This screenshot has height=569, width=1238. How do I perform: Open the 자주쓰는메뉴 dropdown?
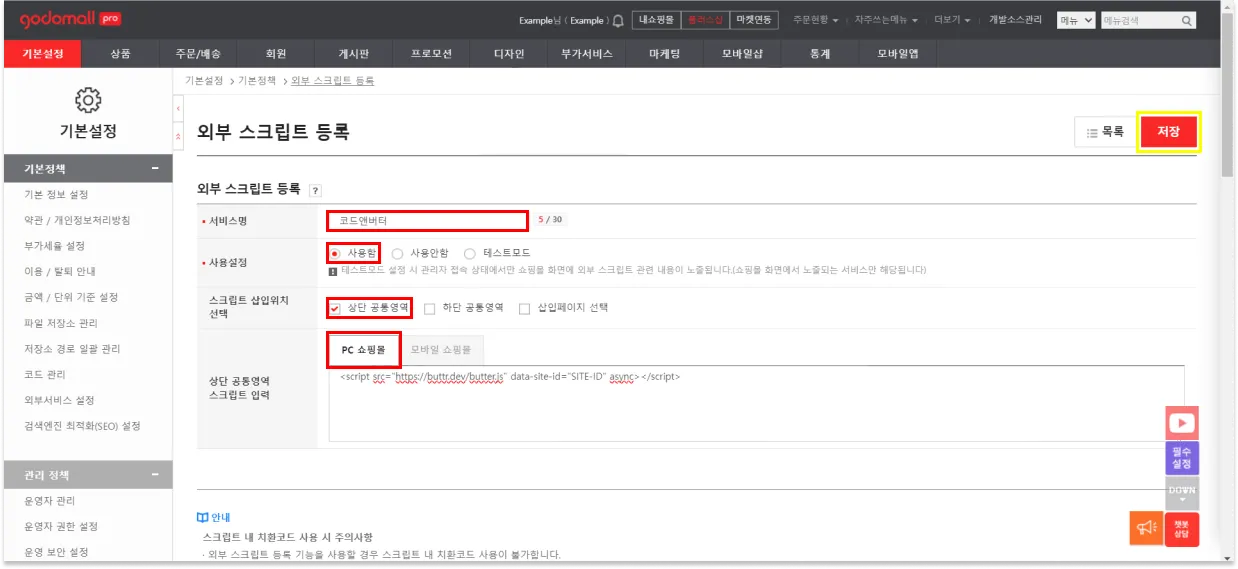pos(885,20)
